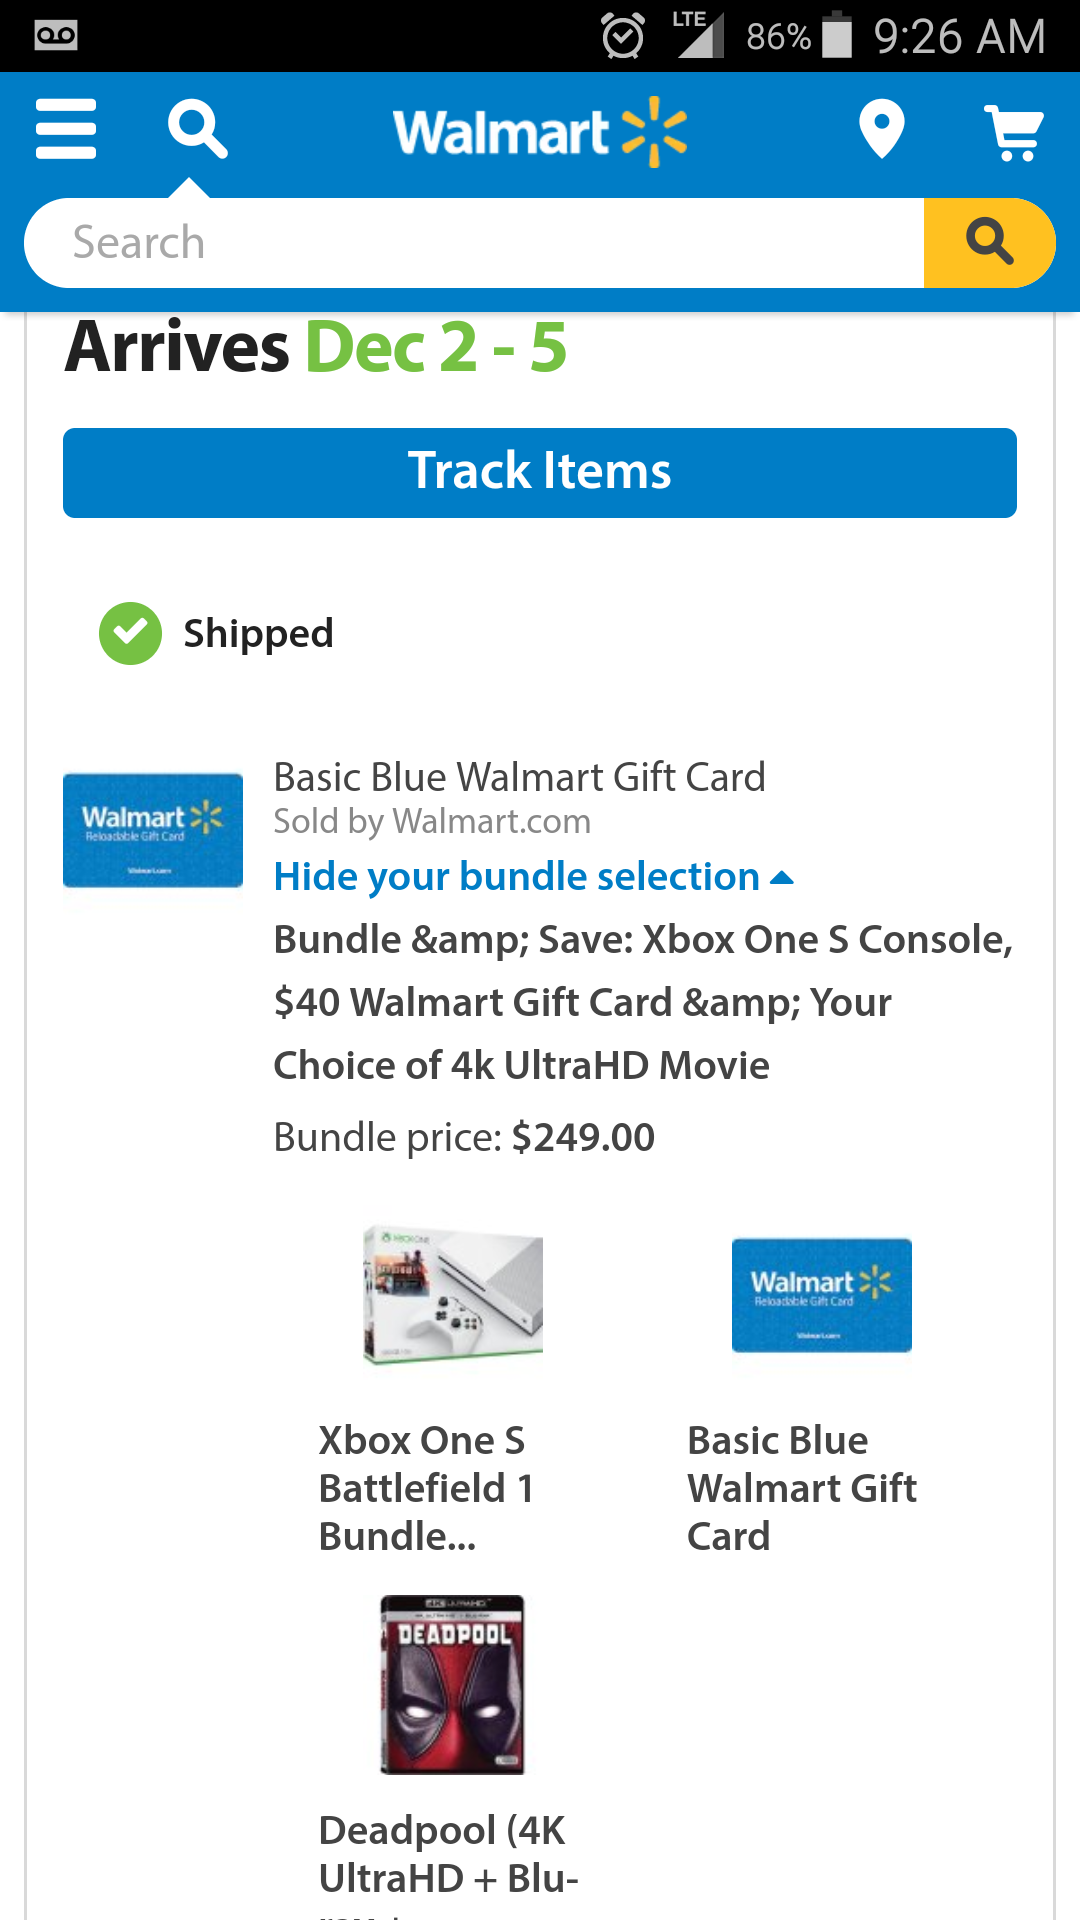This screenshot has height=1920, width=1080.
Task: Tap the Deadpool 4K UltraHD thumbnail
Action: [452, 1683]
